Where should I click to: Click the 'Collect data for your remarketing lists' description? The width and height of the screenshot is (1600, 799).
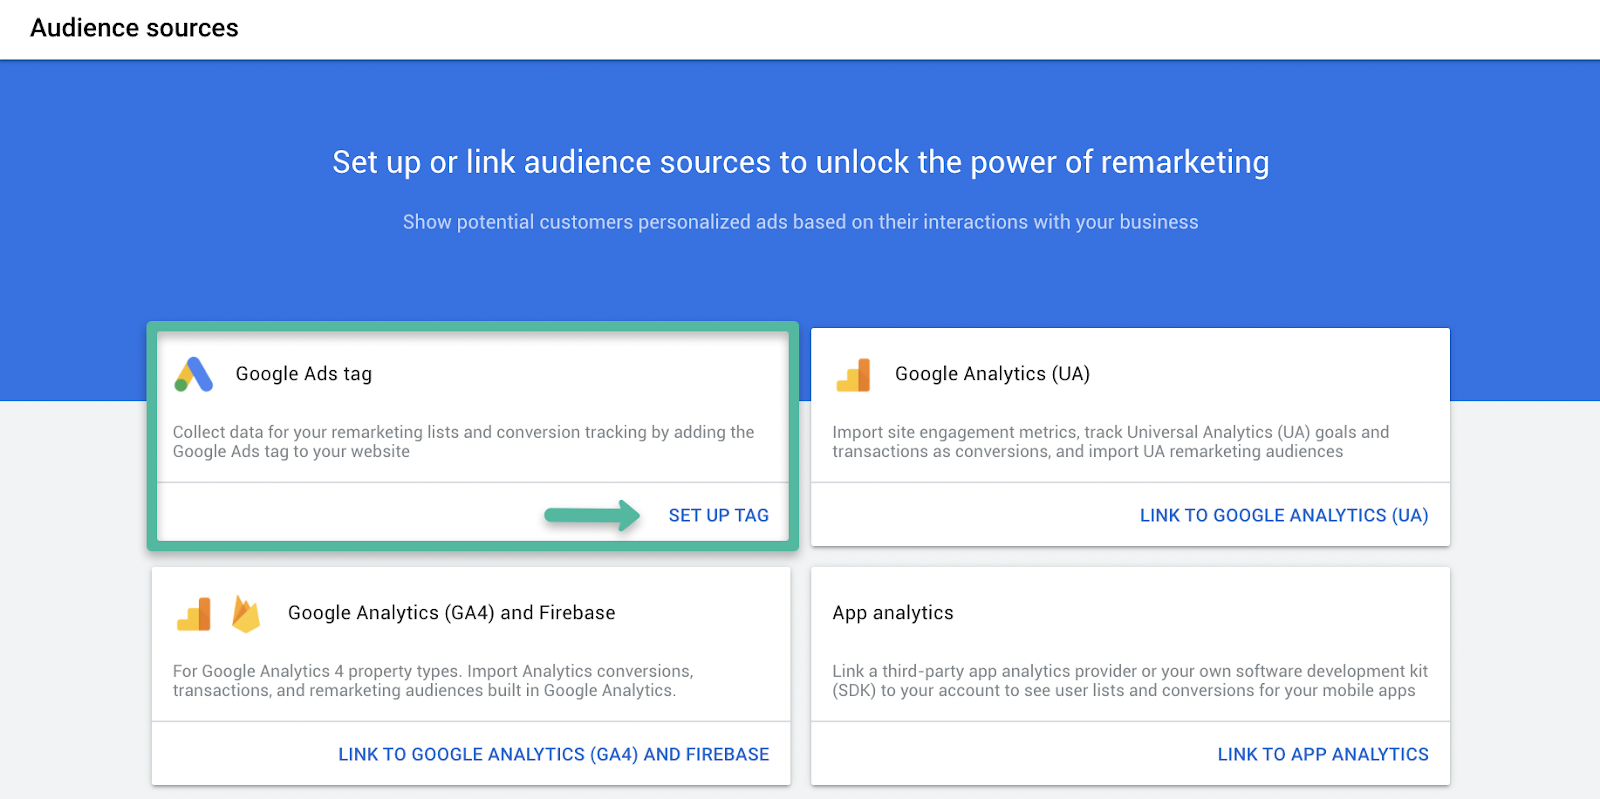463,441
